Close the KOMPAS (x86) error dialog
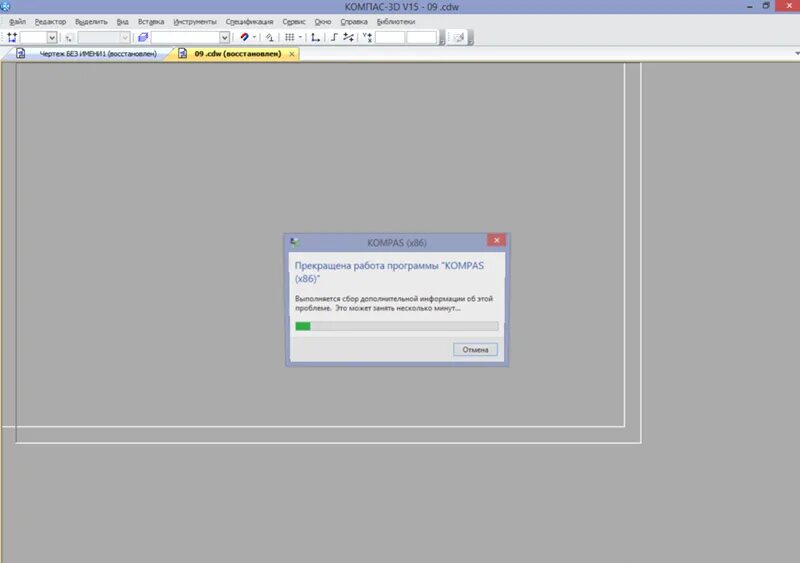Screen dimensions: 800x563 [496, 240]
